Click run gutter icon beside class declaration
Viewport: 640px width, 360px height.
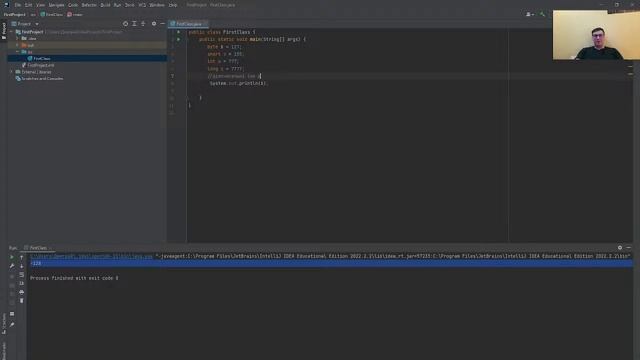click(178, 32)
